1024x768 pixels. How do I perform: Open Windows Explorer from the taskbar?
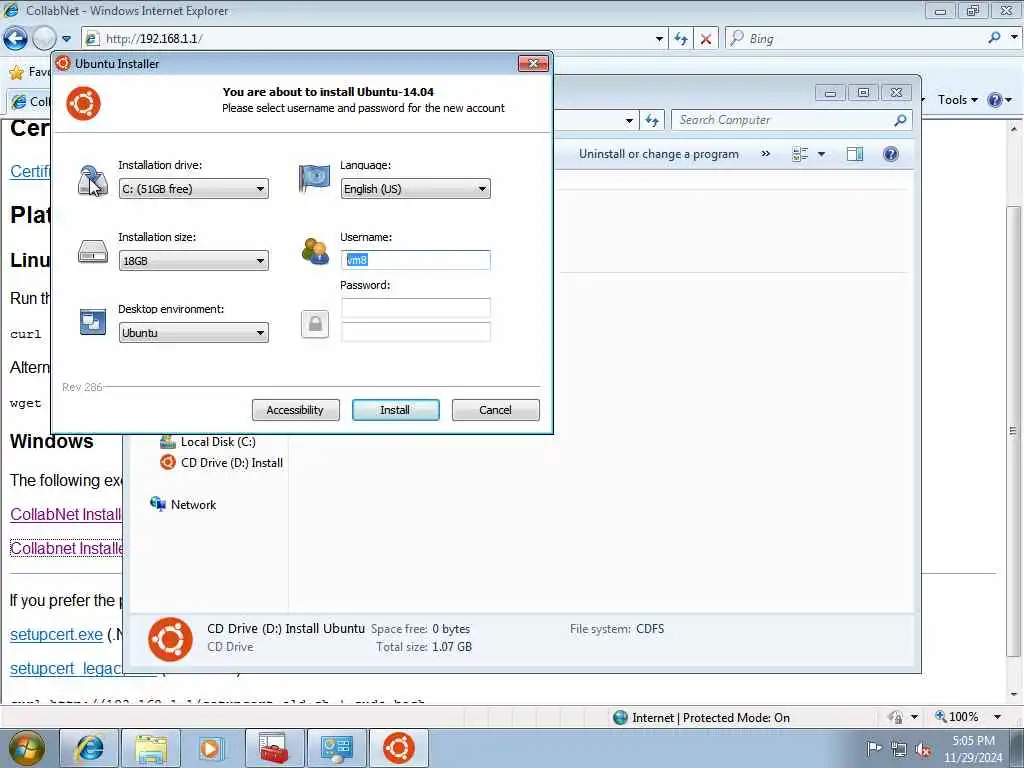click(x=151, y=748)
